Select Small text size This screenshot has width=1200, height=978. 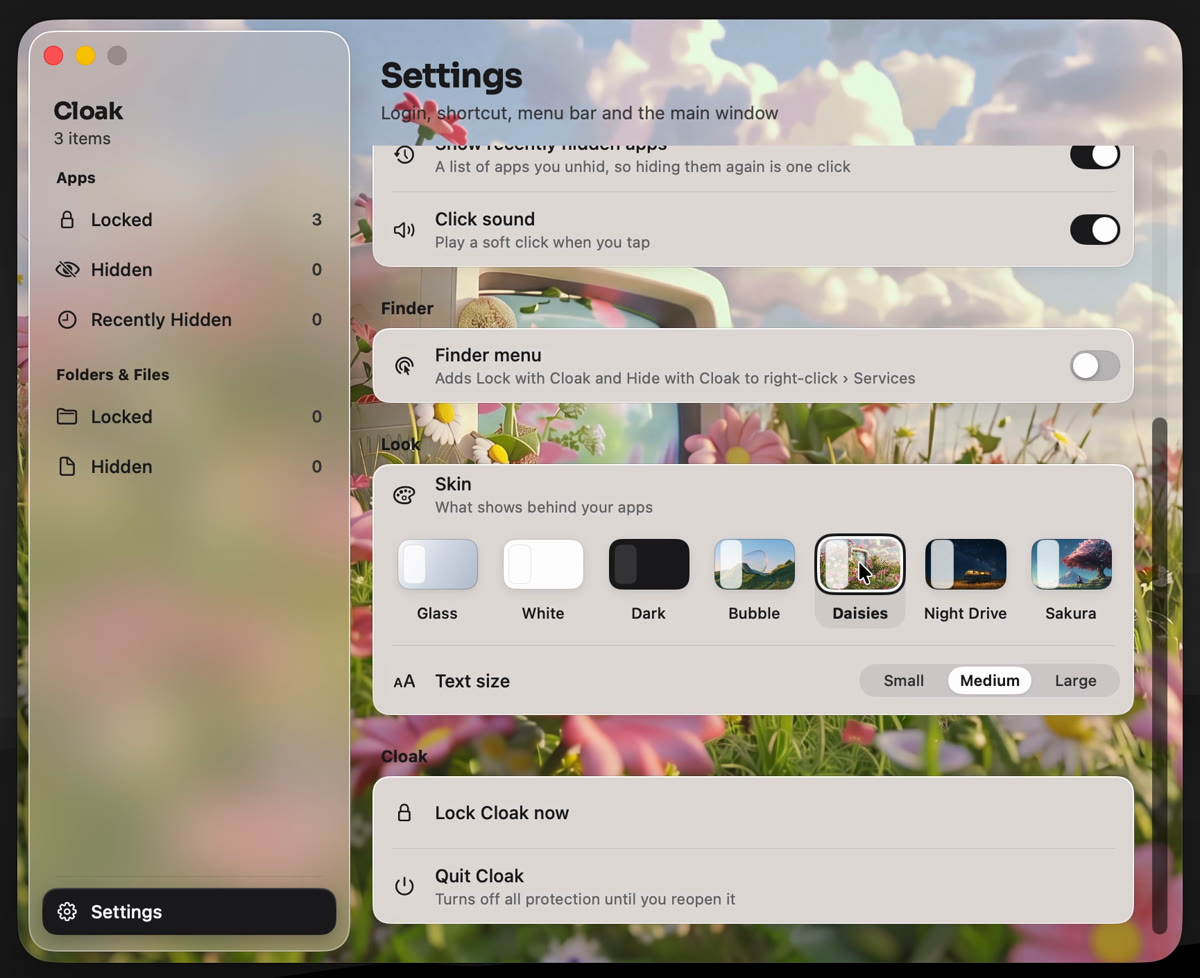coord(904,681)
